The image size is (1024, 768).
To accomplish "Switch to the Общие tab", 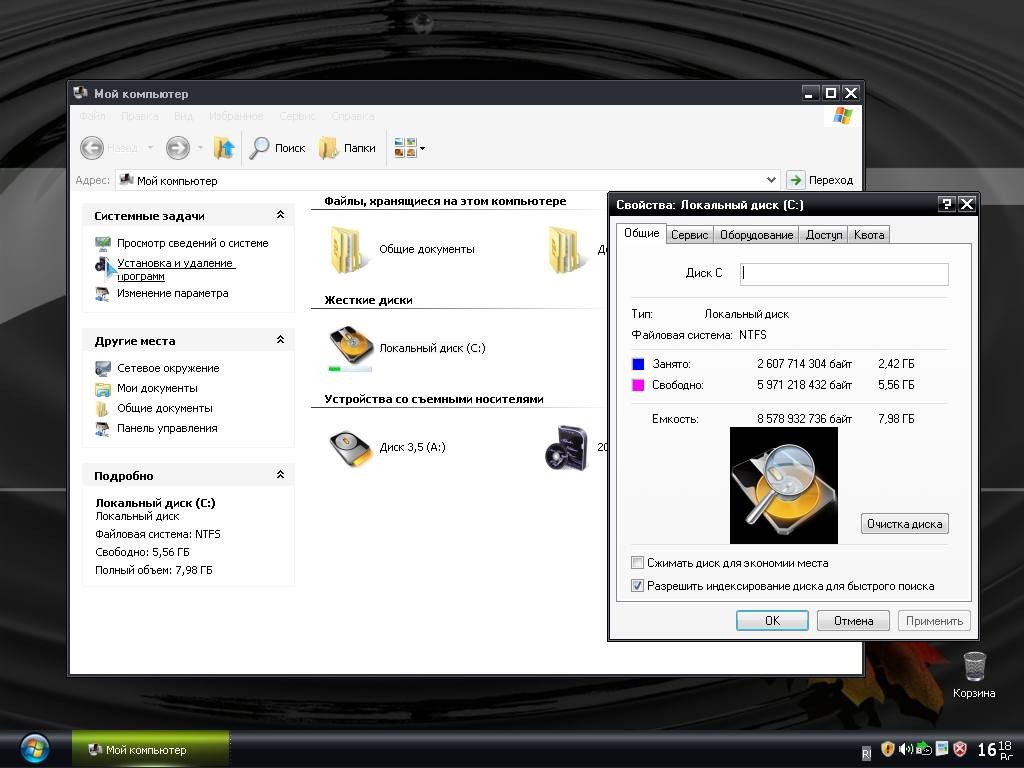I will 641,233.
